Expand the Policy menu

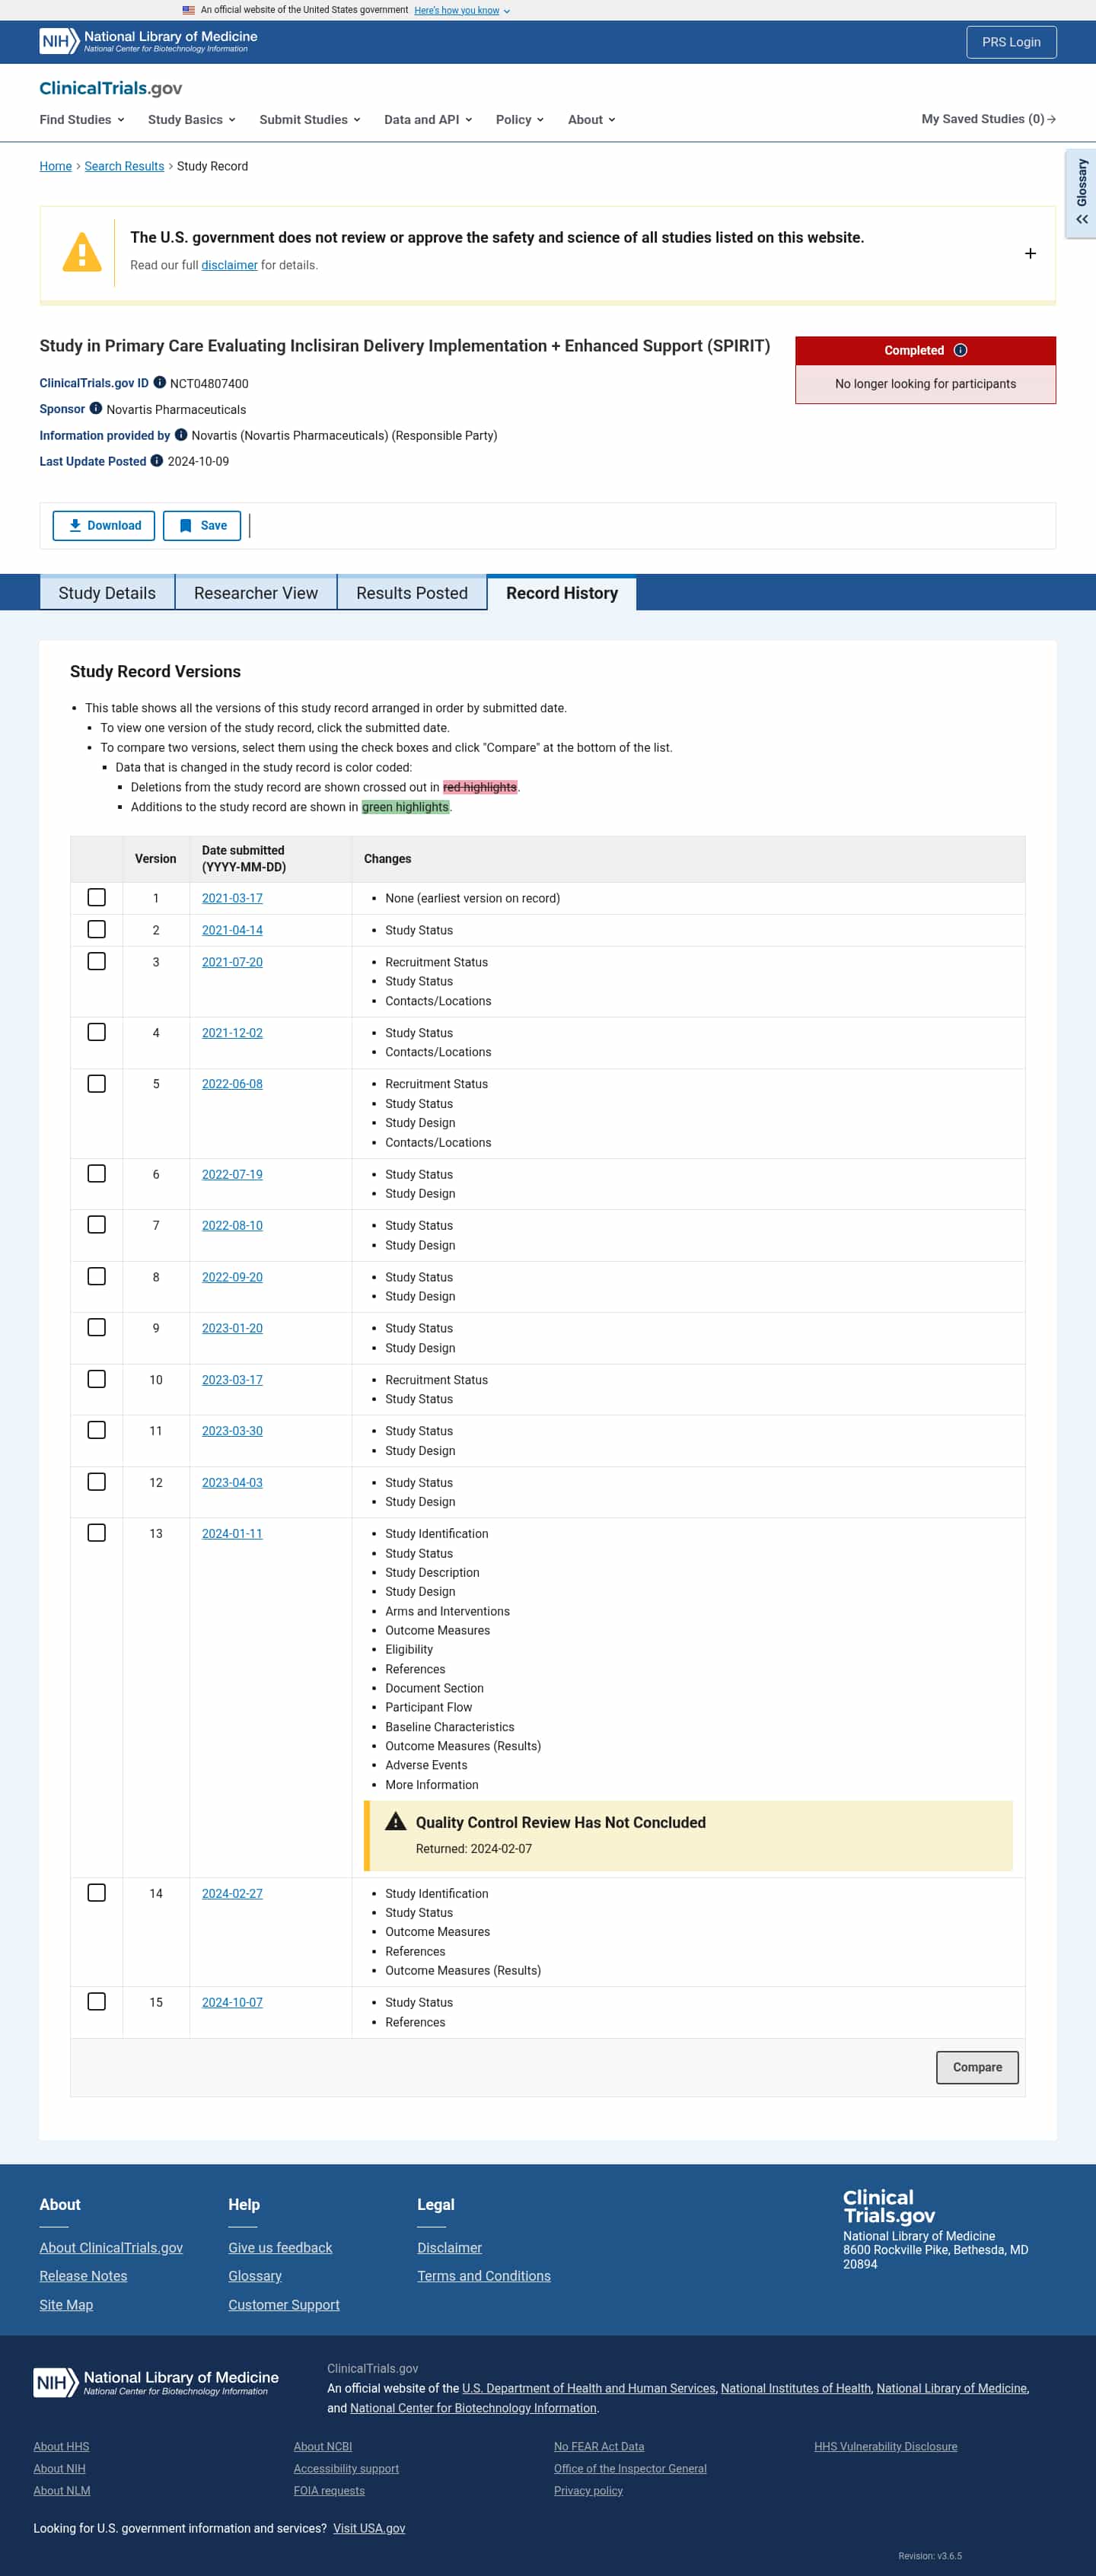click(520, 119)
